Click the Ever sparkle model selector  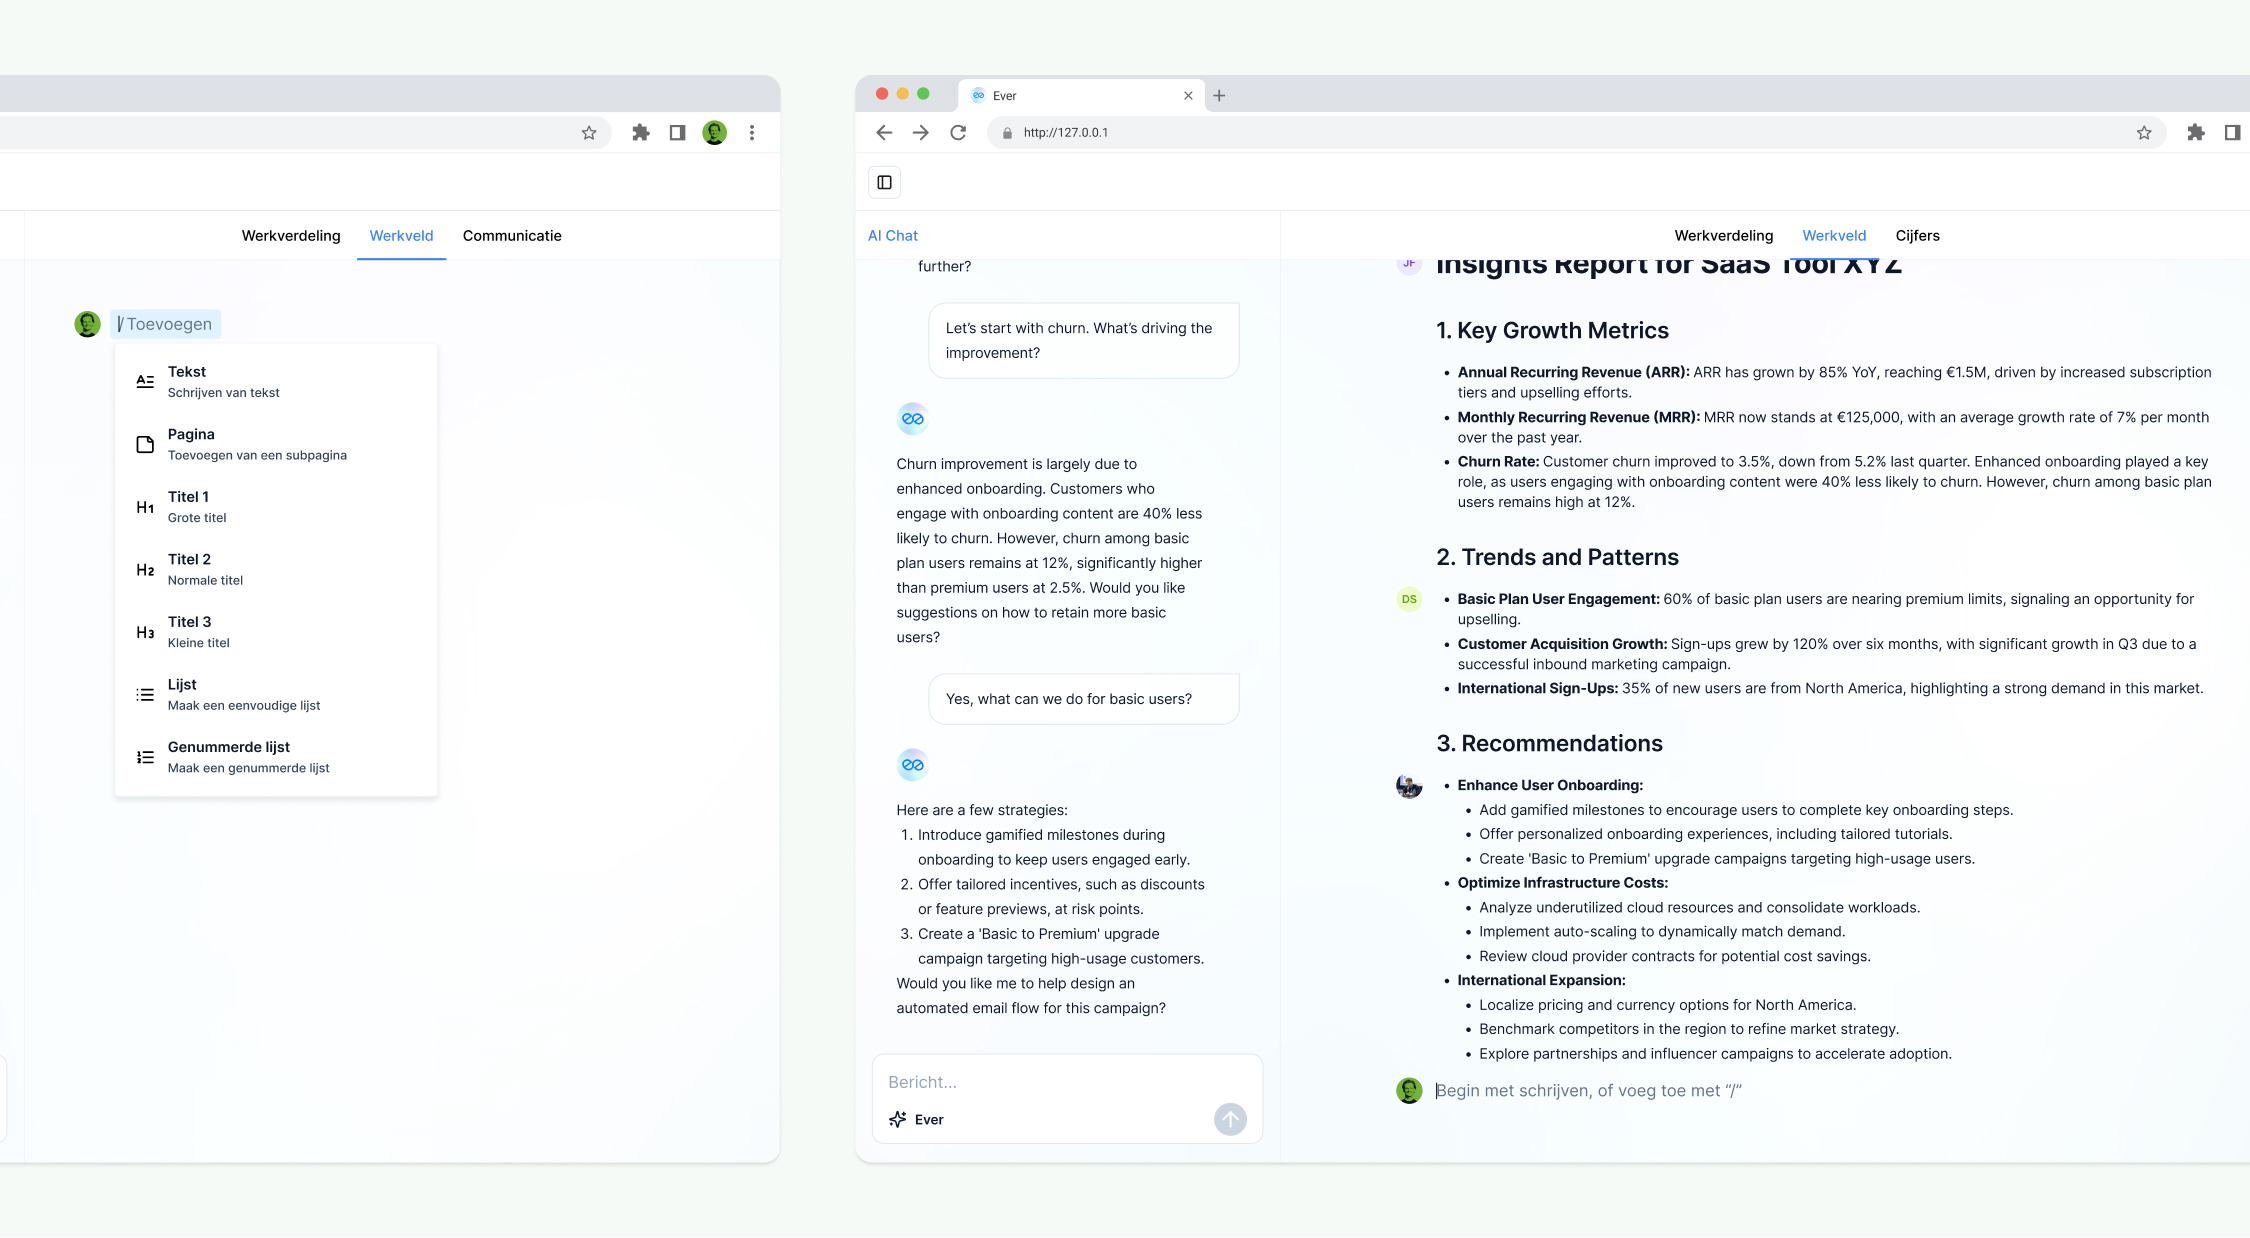coord(916,1119)
